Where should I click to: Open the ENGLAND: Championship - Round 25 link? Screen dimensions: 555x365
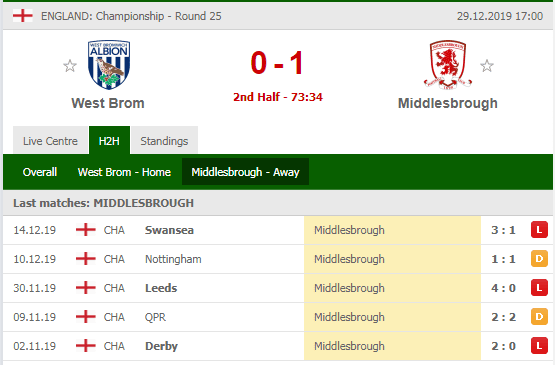[x=131, y=16]
